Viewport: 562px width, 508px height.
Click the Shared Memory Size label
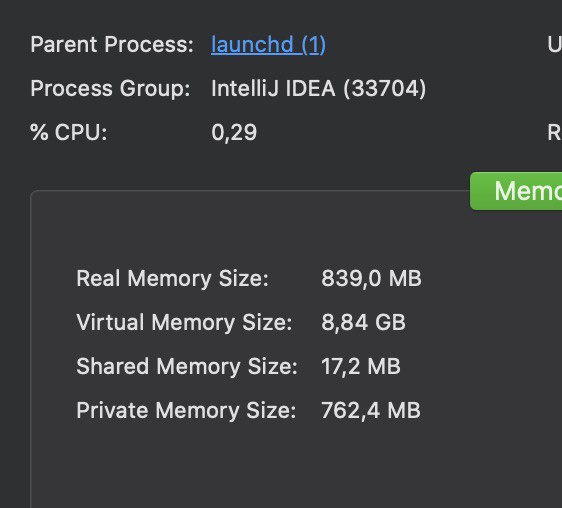coord(187,366)
